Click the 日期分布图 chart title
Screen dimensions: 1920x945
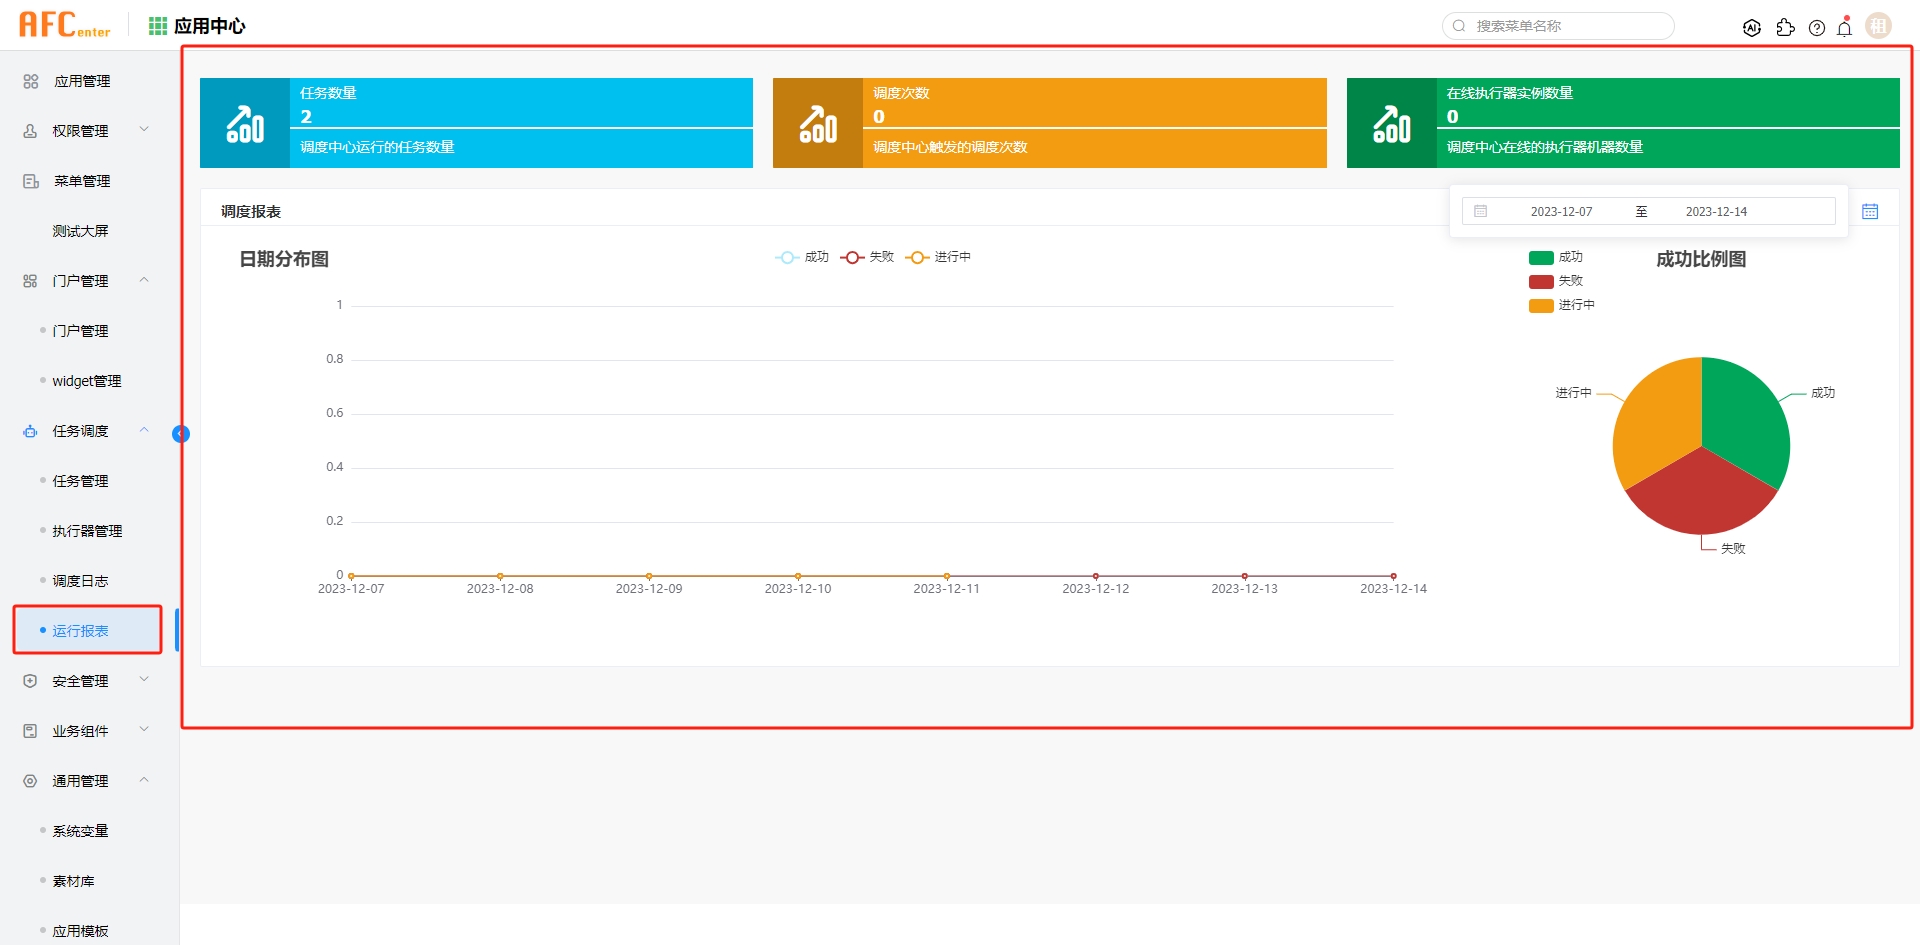284,259
